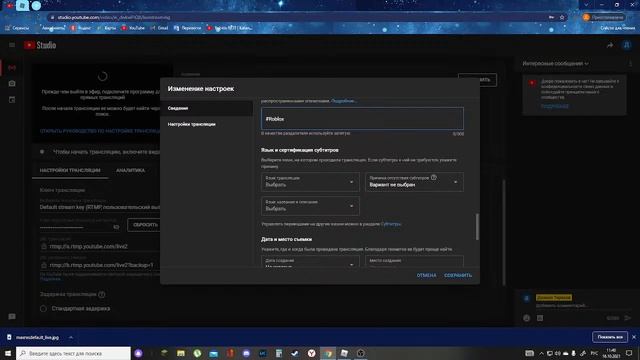Close the downloads bar
The image size is (640, 360).
[x=634, y=337]
